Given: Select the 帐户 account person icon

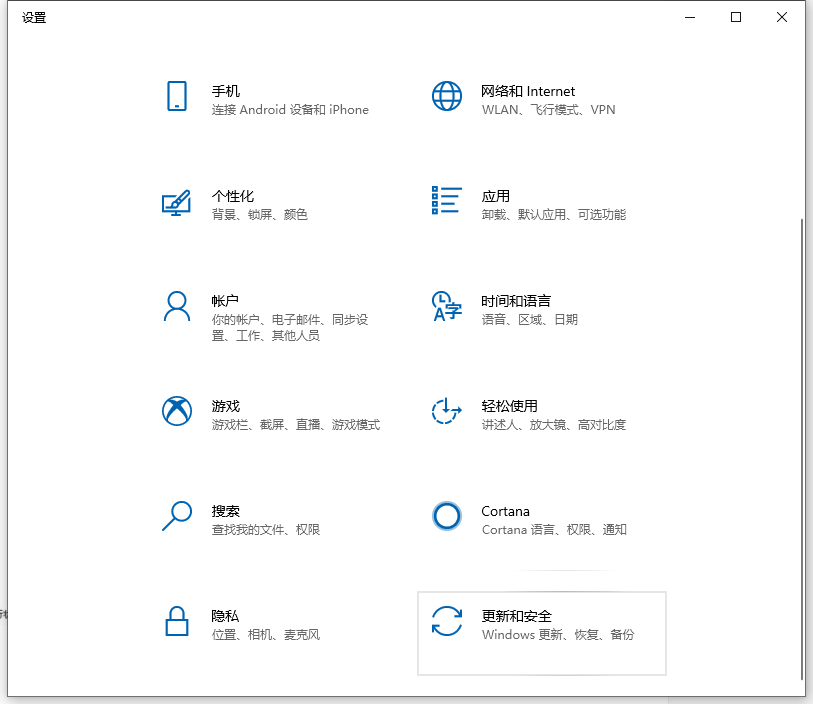Looking at the screenshot, I should click(177, 307).
